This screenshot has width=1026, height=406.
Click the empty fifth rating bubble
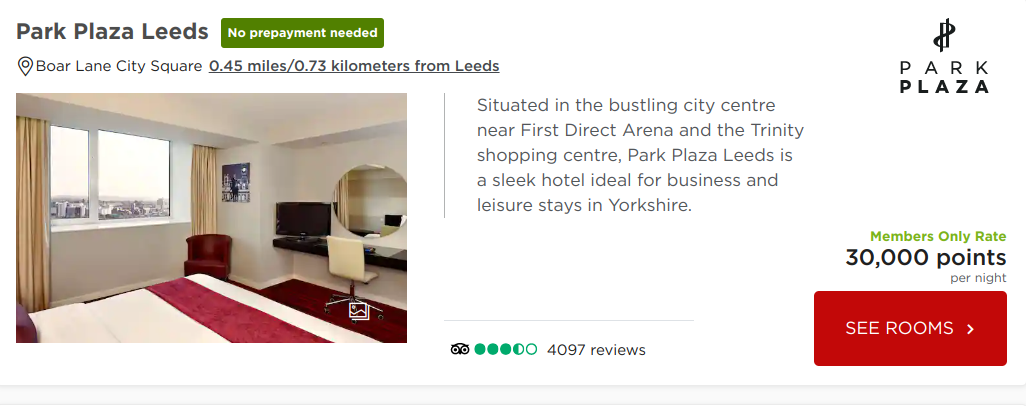click(531, 349)
